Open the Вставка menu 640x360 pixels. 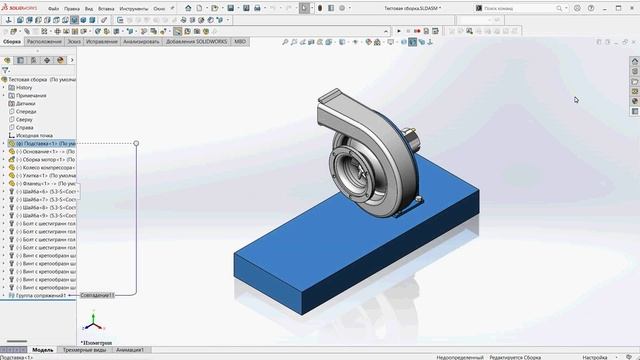(x=106, y=8)
